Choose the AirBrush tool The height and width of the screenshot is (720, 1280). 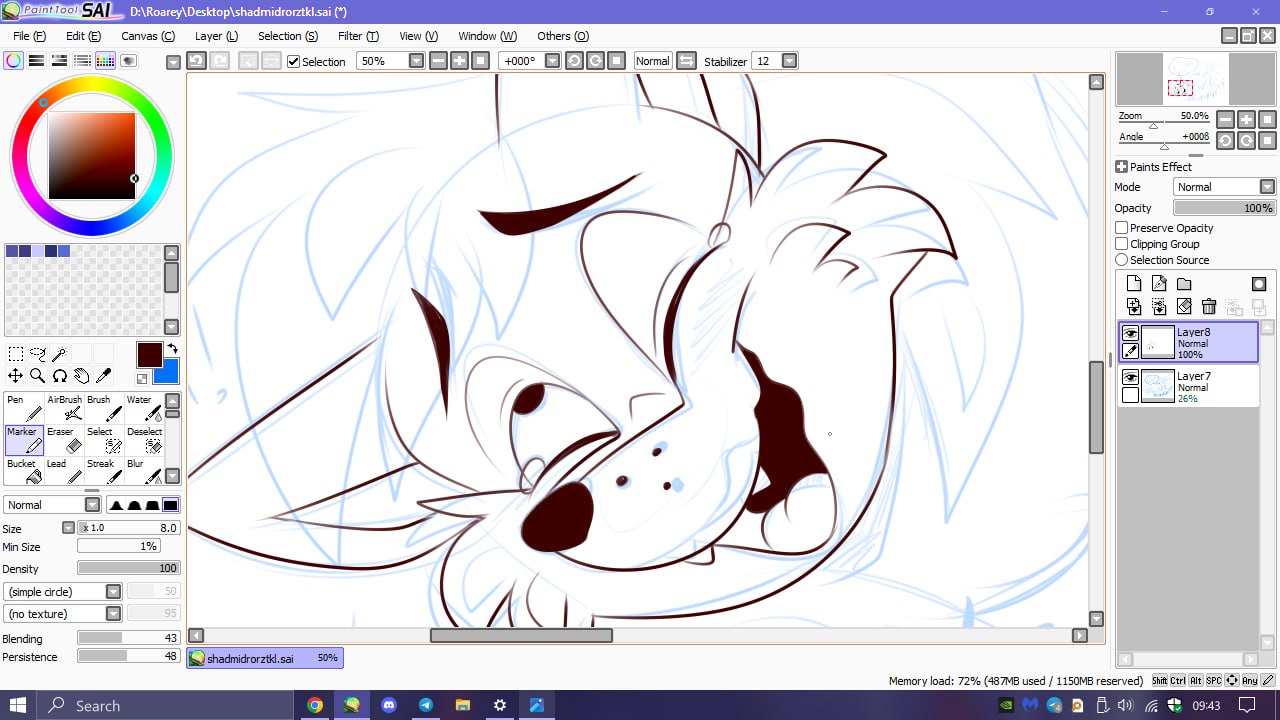[66, 407]
